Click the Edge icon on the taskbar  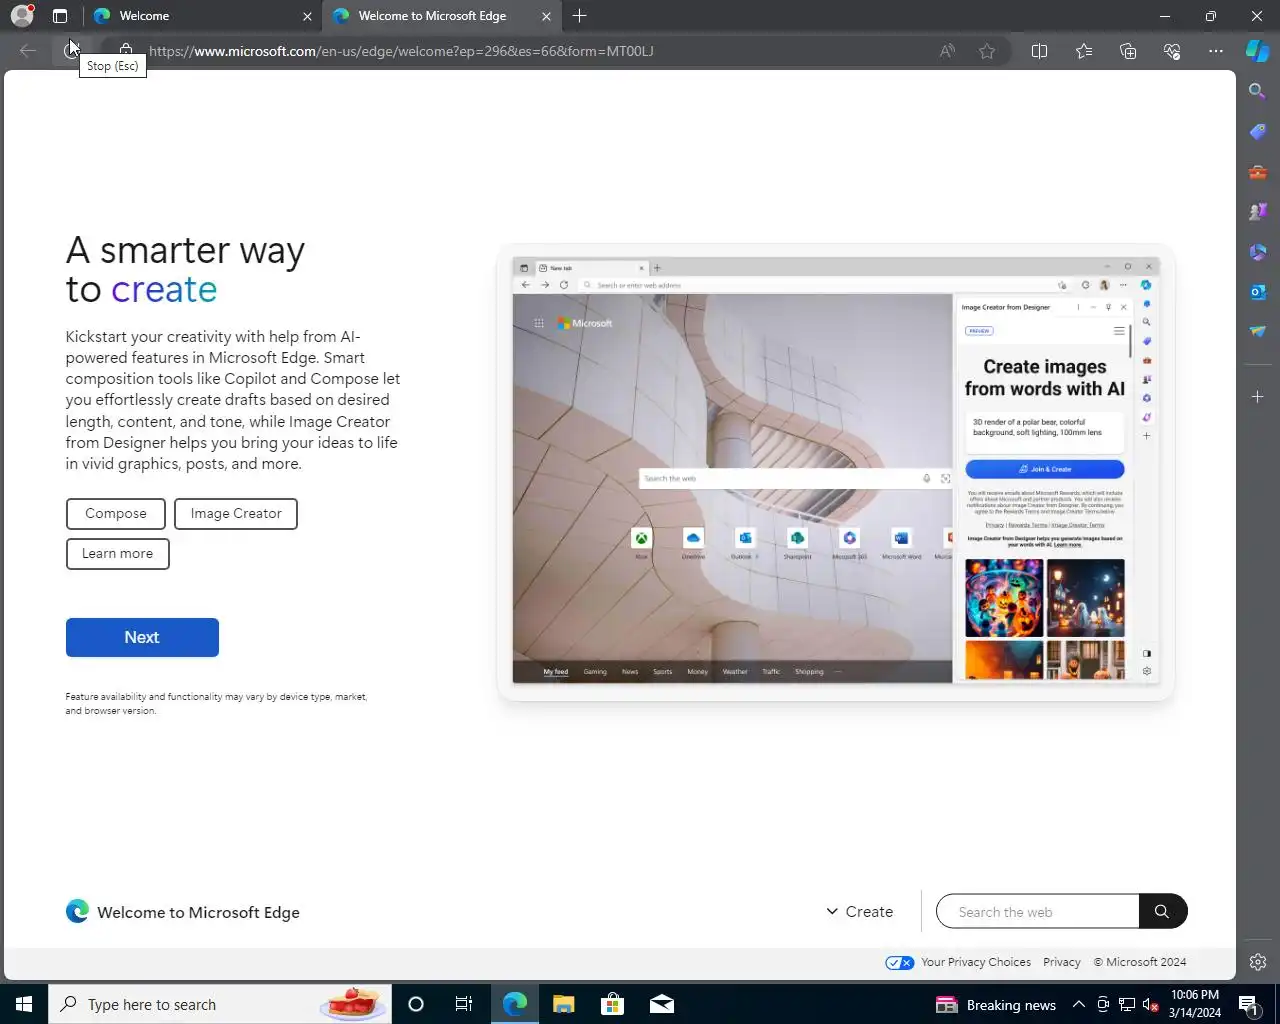point(515,1004)
